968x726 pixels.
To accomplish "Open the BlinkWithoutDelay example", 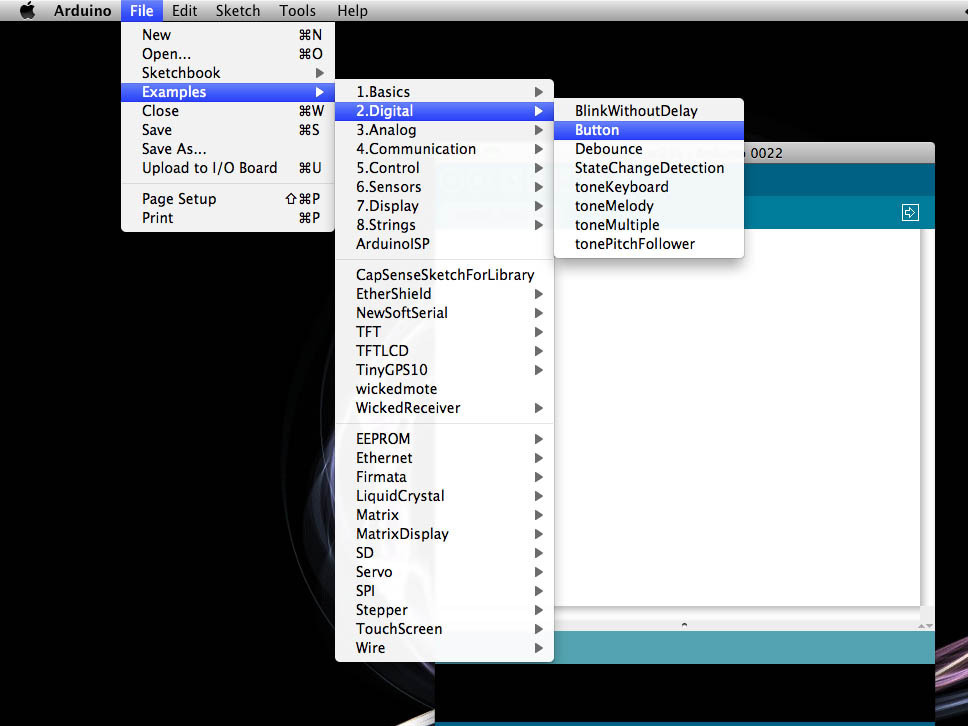I will tap(649, 111).
